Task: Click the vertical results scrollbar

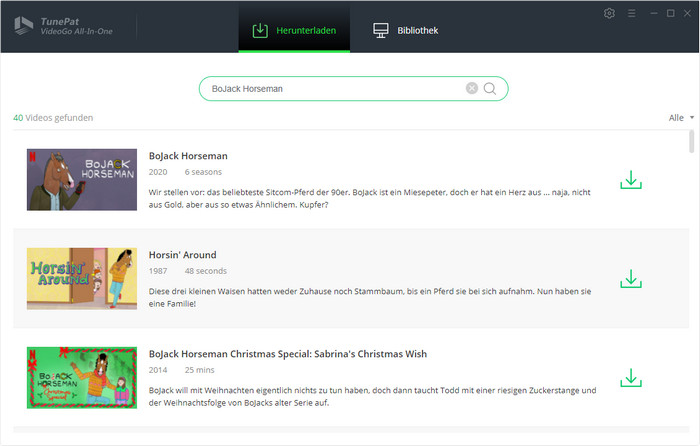Action: (692, 142)
